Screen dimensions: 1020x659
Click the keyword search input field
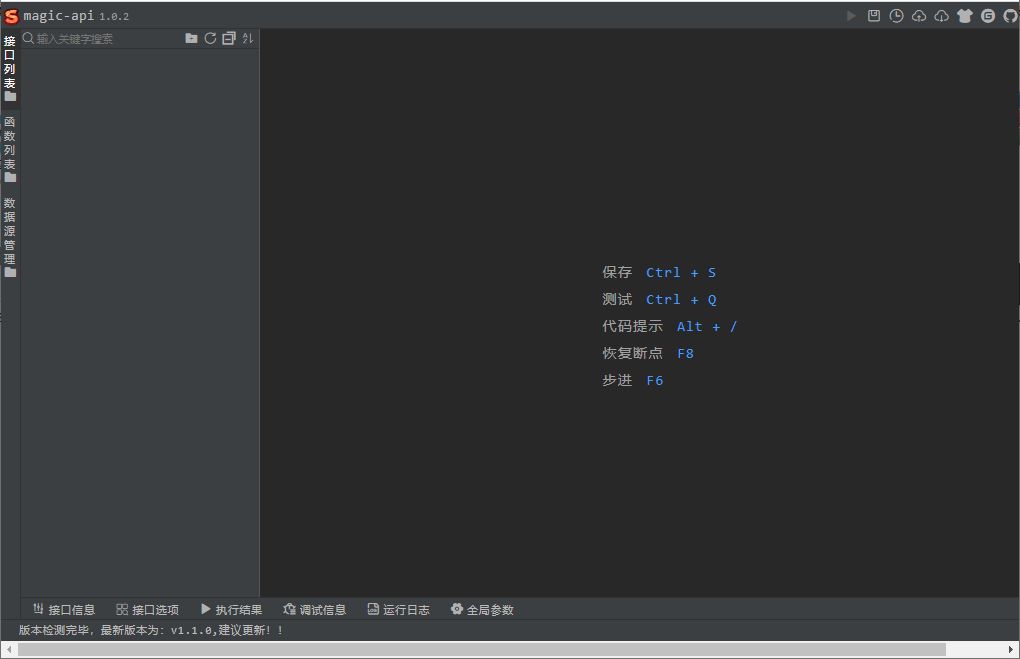tap(100, 38)
